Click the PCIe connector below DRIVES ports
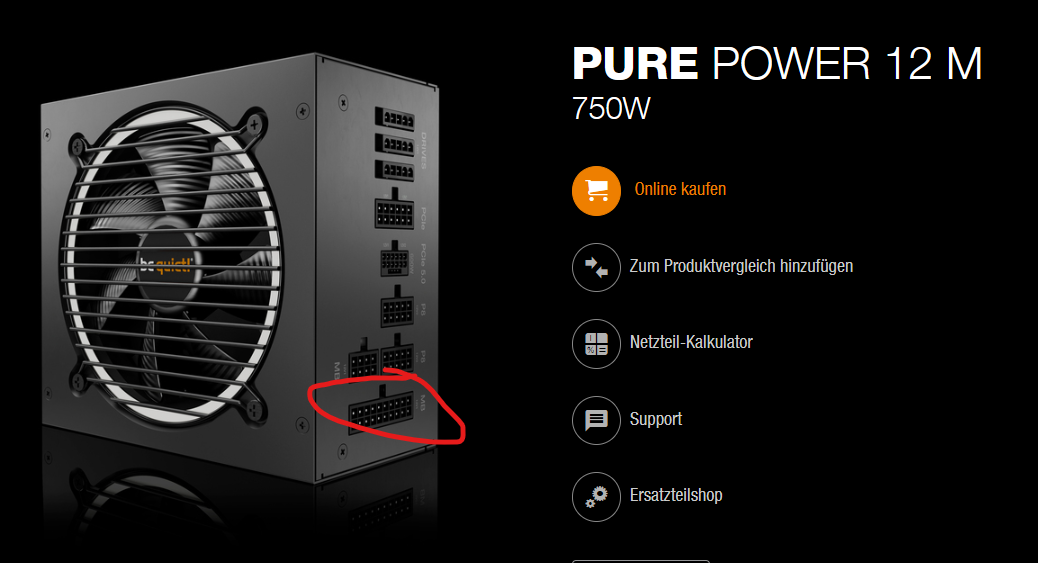The height and width of the screenshot is (563, 1038). coord(395,212)
